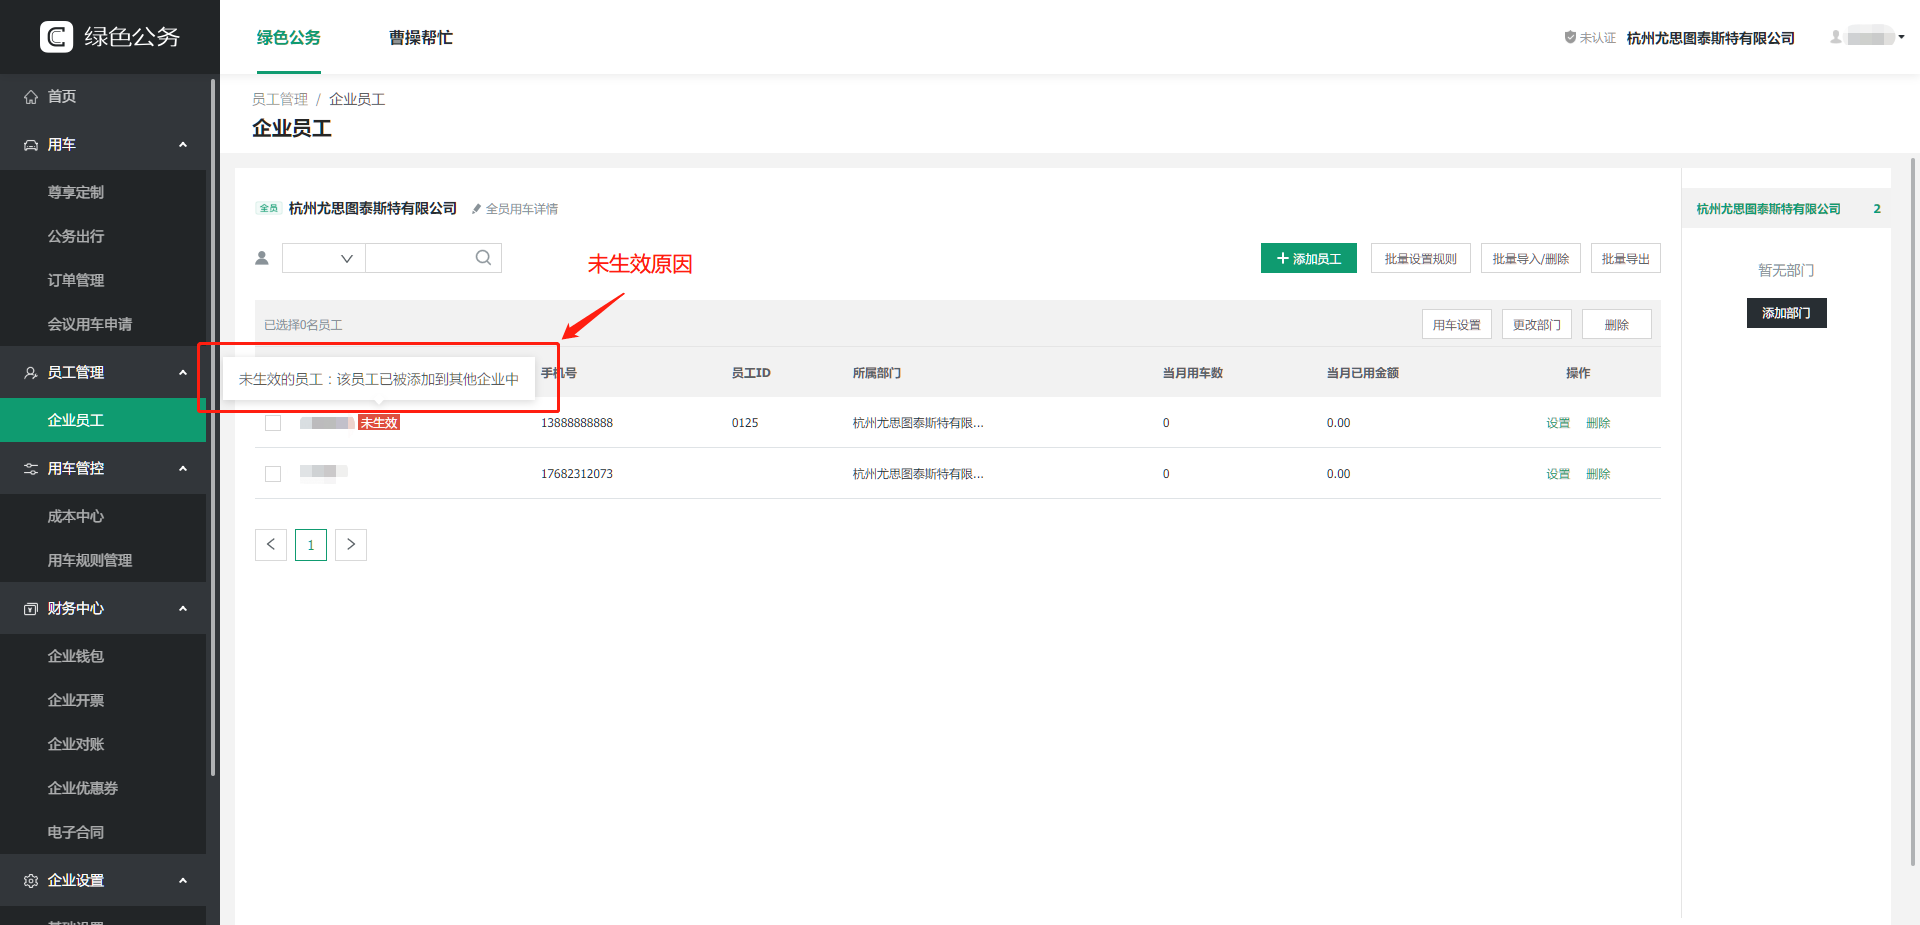Go to the previous page arrow

(x=271, y=545)
